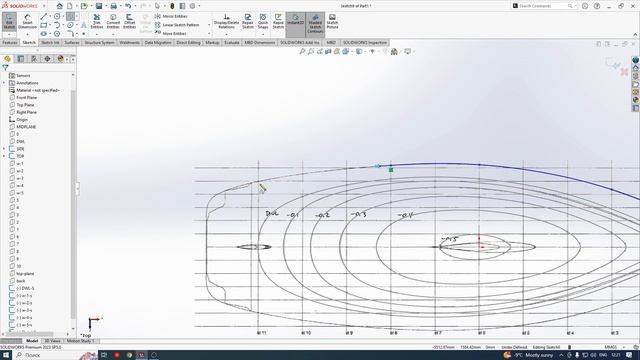640x360 pixels.
Task: Select the Circle sketch tool
Action: coord(57,16)
